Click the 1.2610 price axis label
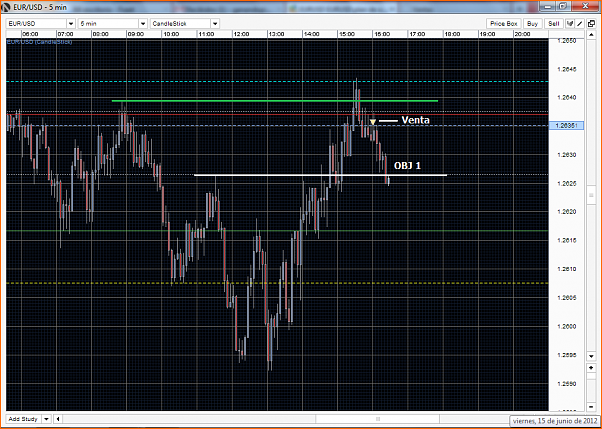Viewport: 602px width, 429px height. coord(566,269)
